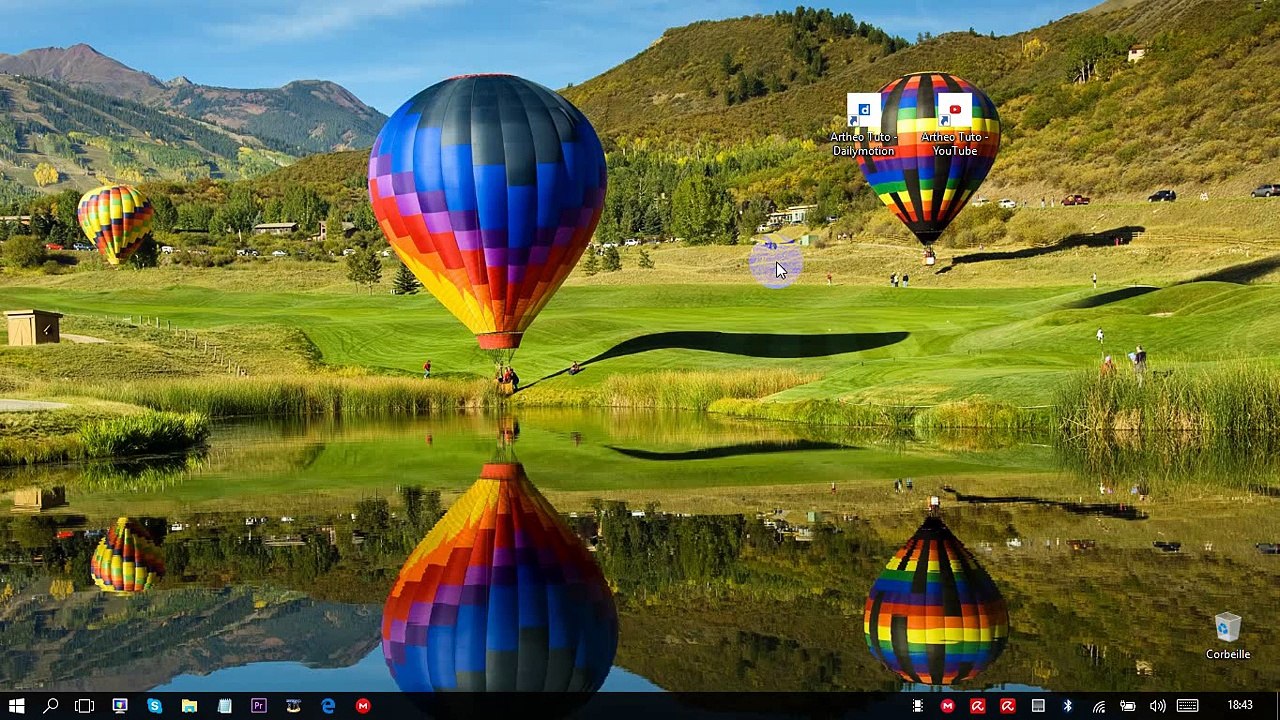Open the Artheo Tuto - YouTube desktop shortcut

coord(955,126)
